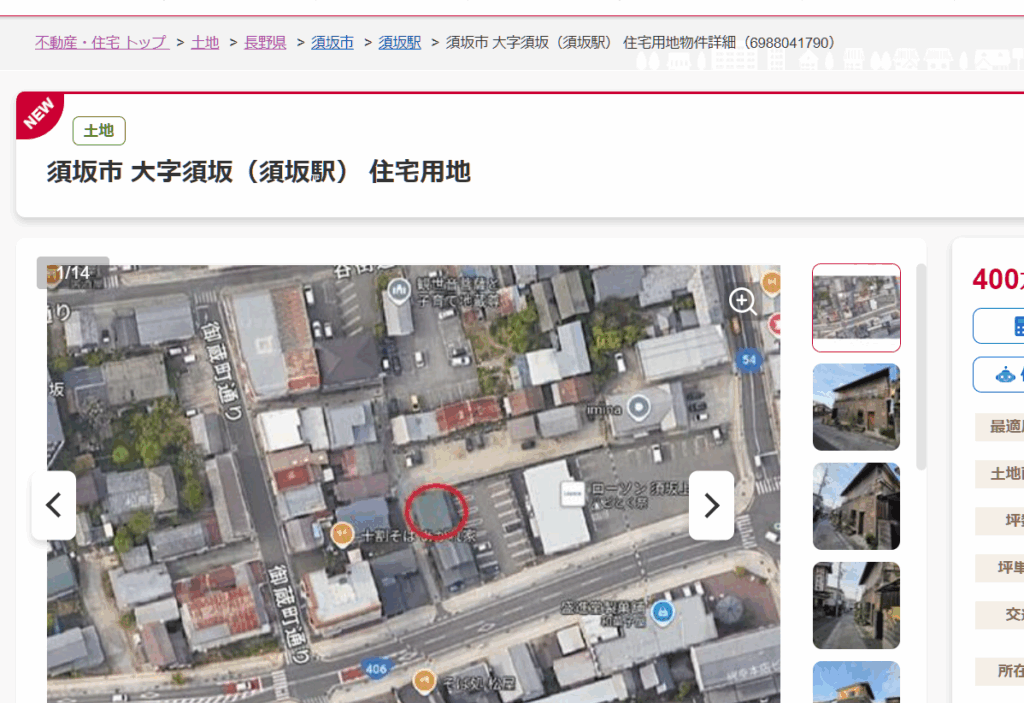Pick the partially visible fifth thumbnail at bottom
The height and width of the screenshot is (703, 1024).
(856, 682)
